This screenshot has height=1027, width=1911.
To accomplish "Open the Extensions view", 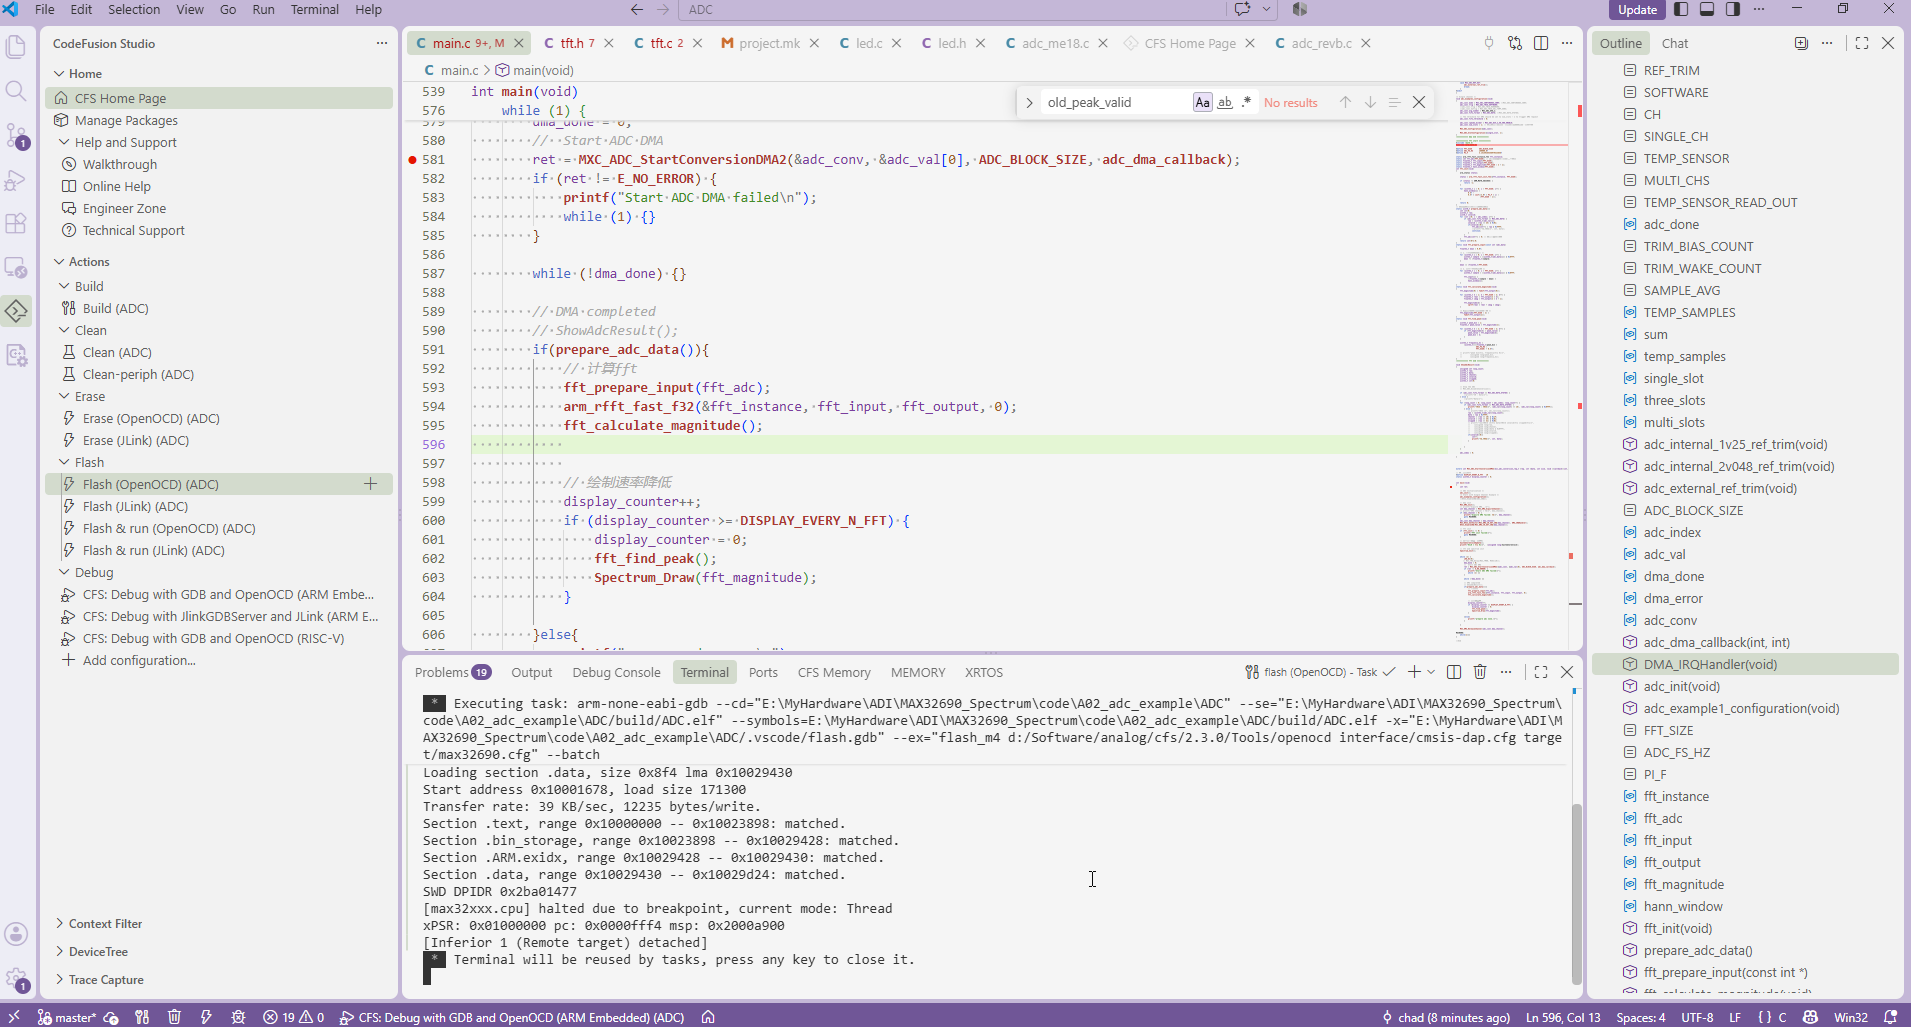I will point(16,223).
